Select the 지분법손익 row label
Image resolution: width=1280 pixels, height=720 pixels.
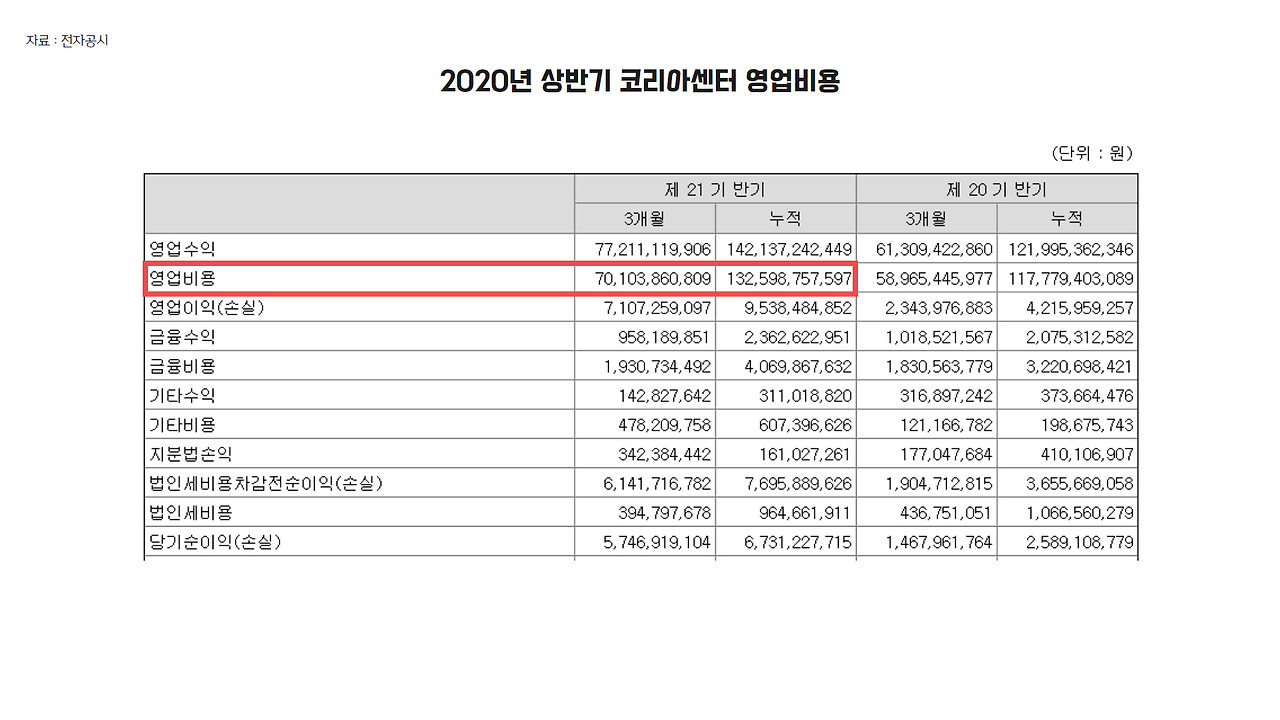pos(190,454)
